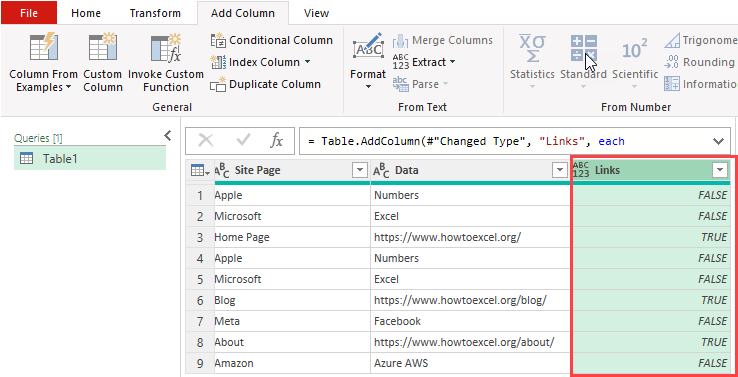Click the https://www.howtoexcel.org/ cell
This screenshot has width=738, height=377.
pyautogui.click(x=470, y=237)
